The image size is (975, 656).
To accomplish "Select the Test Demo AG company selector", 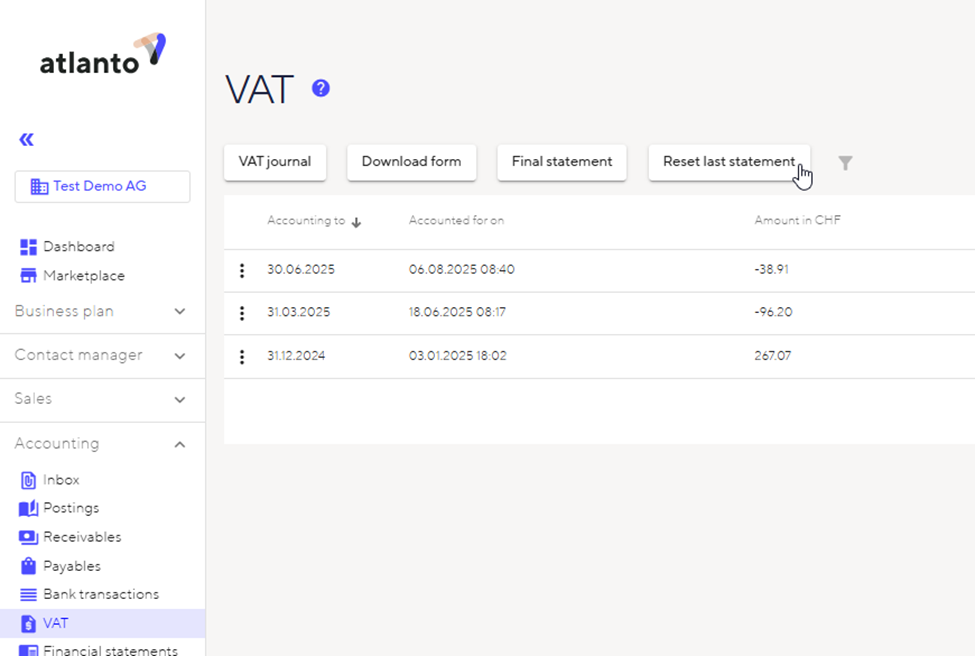I will point(102,187).
